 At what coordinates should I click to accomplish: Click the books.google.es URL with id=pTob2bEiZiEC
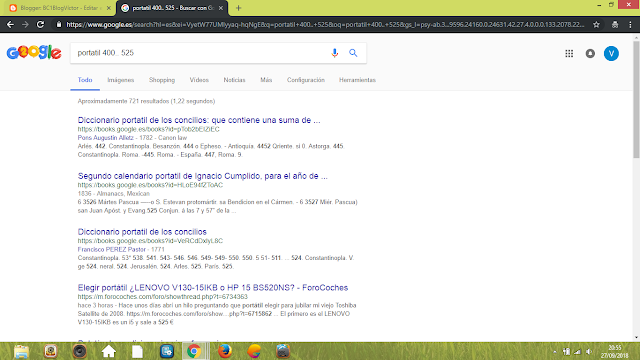[149, 129]
